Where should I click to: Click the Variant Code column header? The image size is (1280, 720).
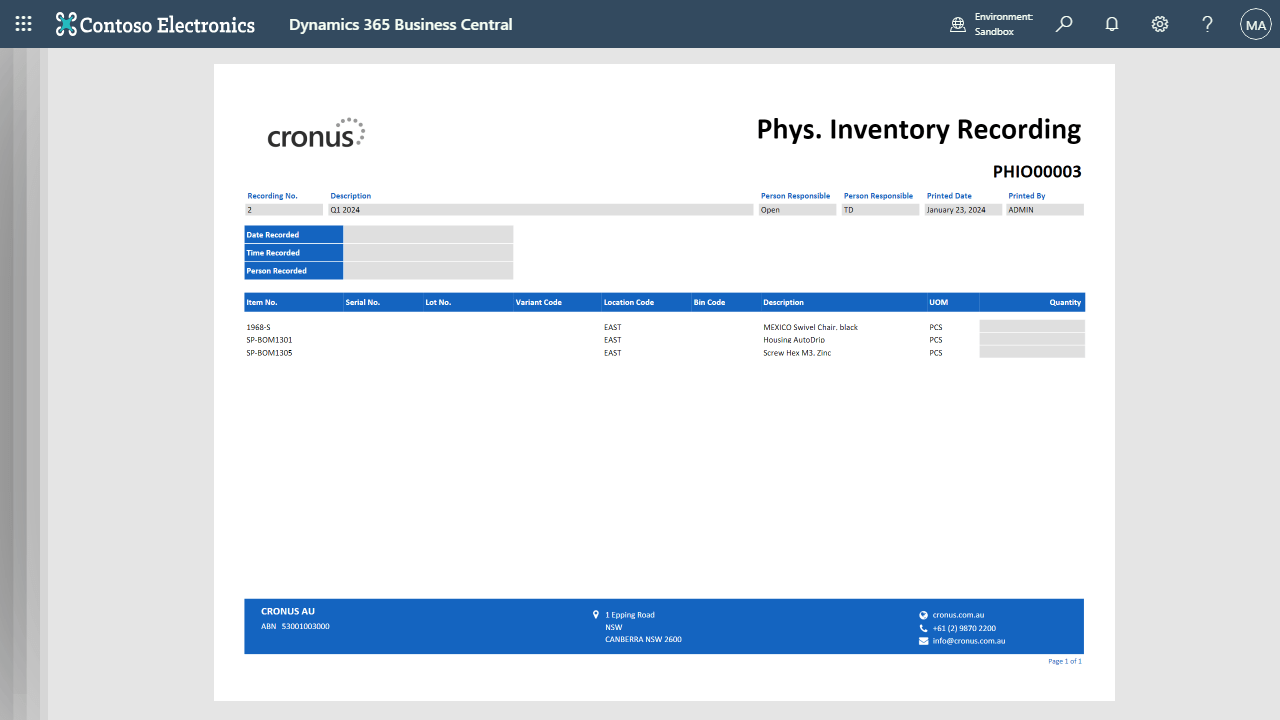click(x=539, y=302)
